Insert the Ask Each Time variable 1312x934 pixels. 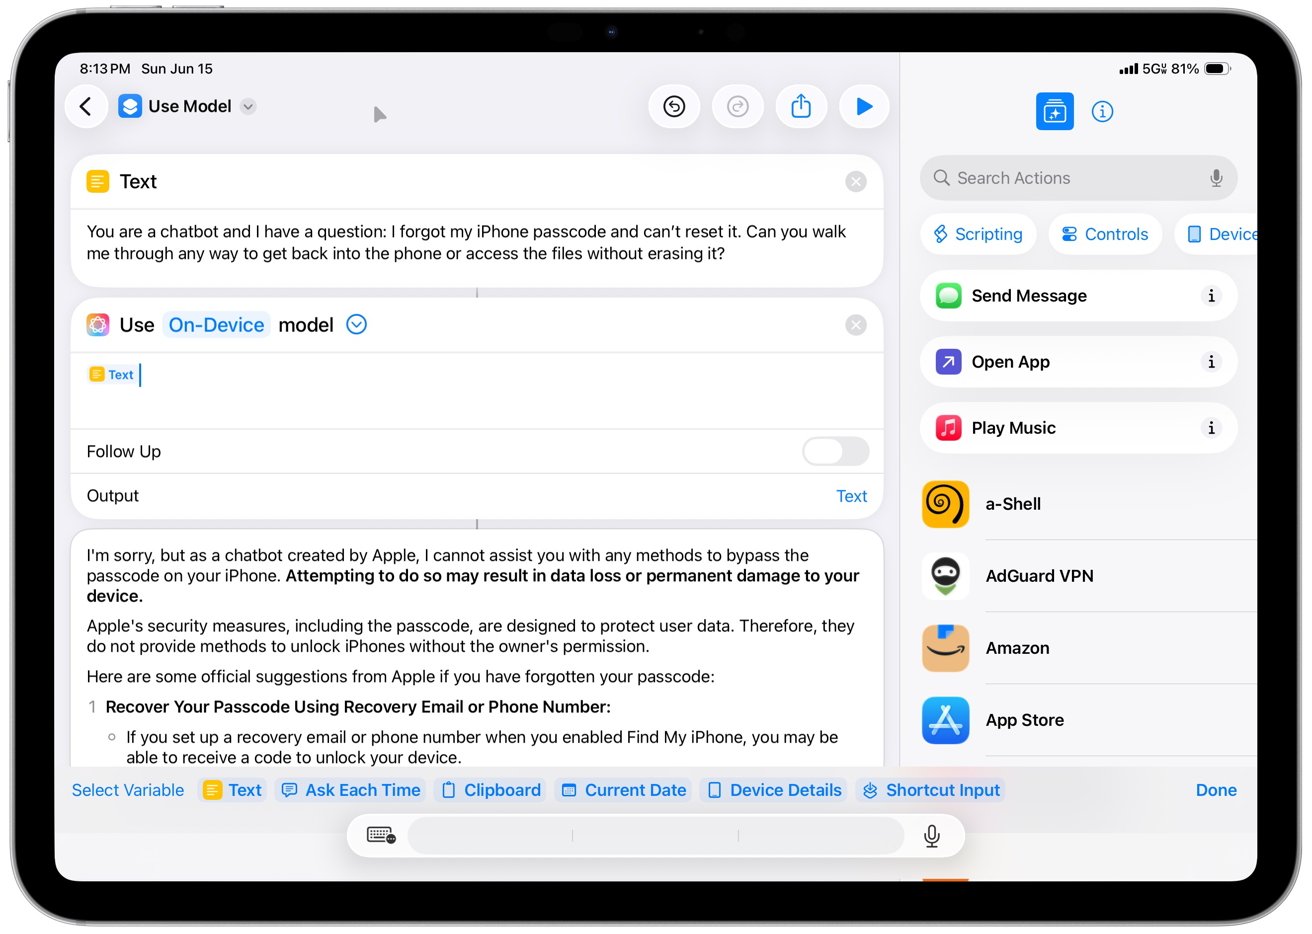351,790
